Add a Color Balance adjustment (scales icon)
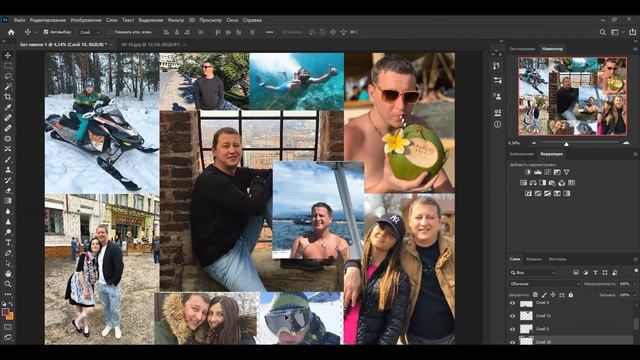640x360 pixels. 533,183
